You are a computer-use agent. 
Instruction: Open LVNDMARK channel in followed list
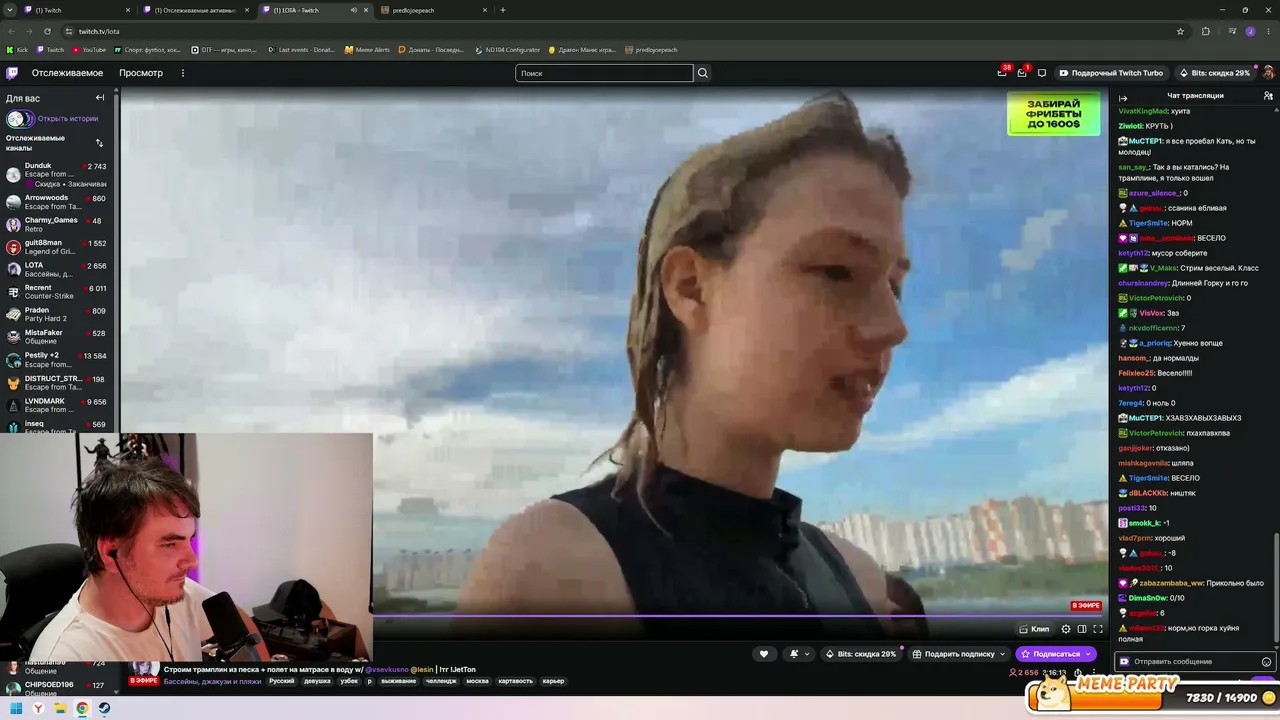pyautogui.click(x=57, y=405)
